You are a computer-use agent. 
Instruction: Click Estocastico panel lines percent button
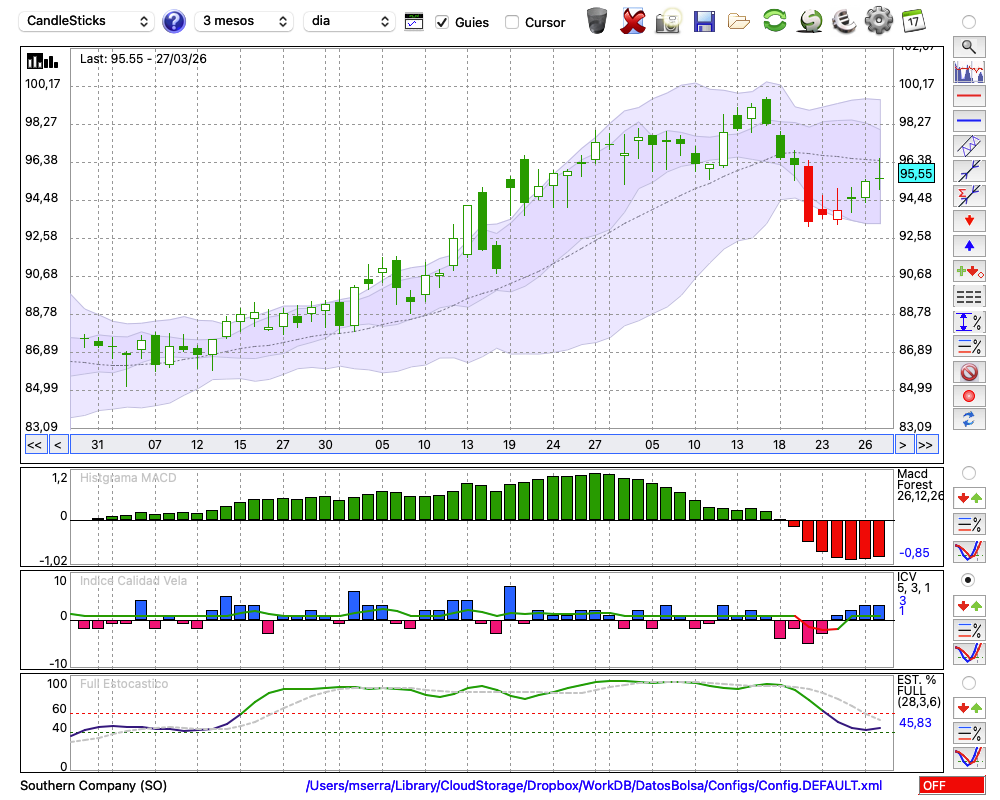point(969,733)
